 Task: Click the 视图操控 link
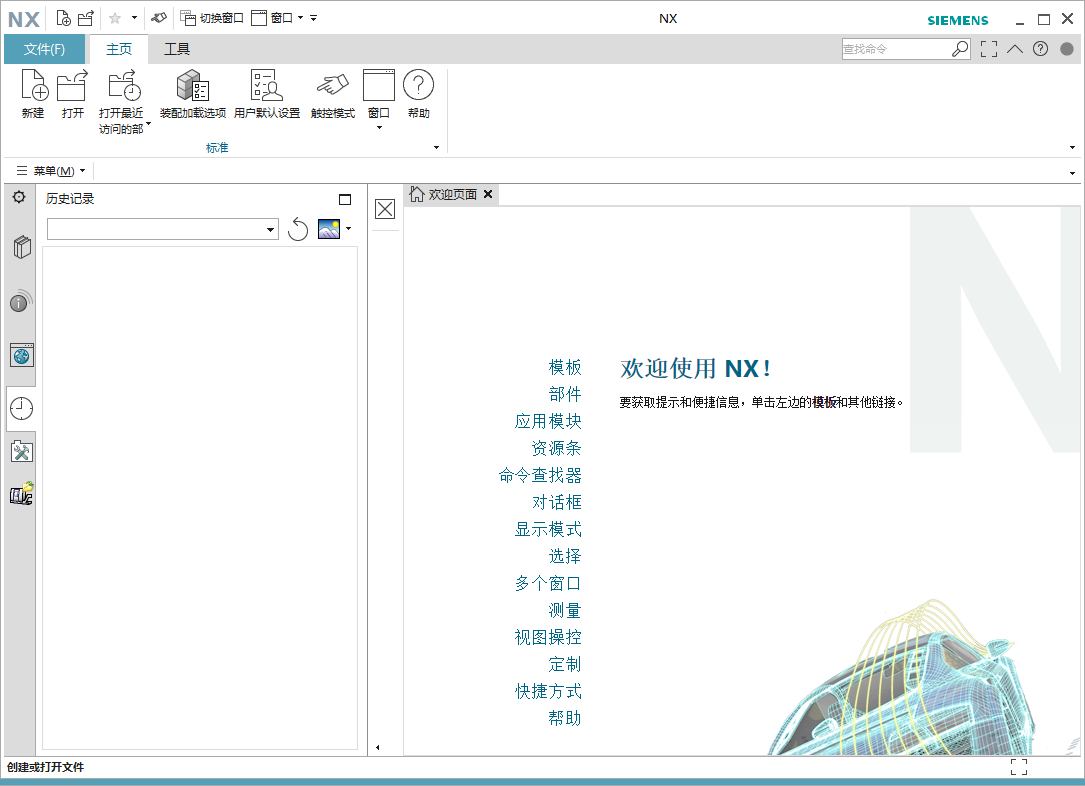[548, 637]
